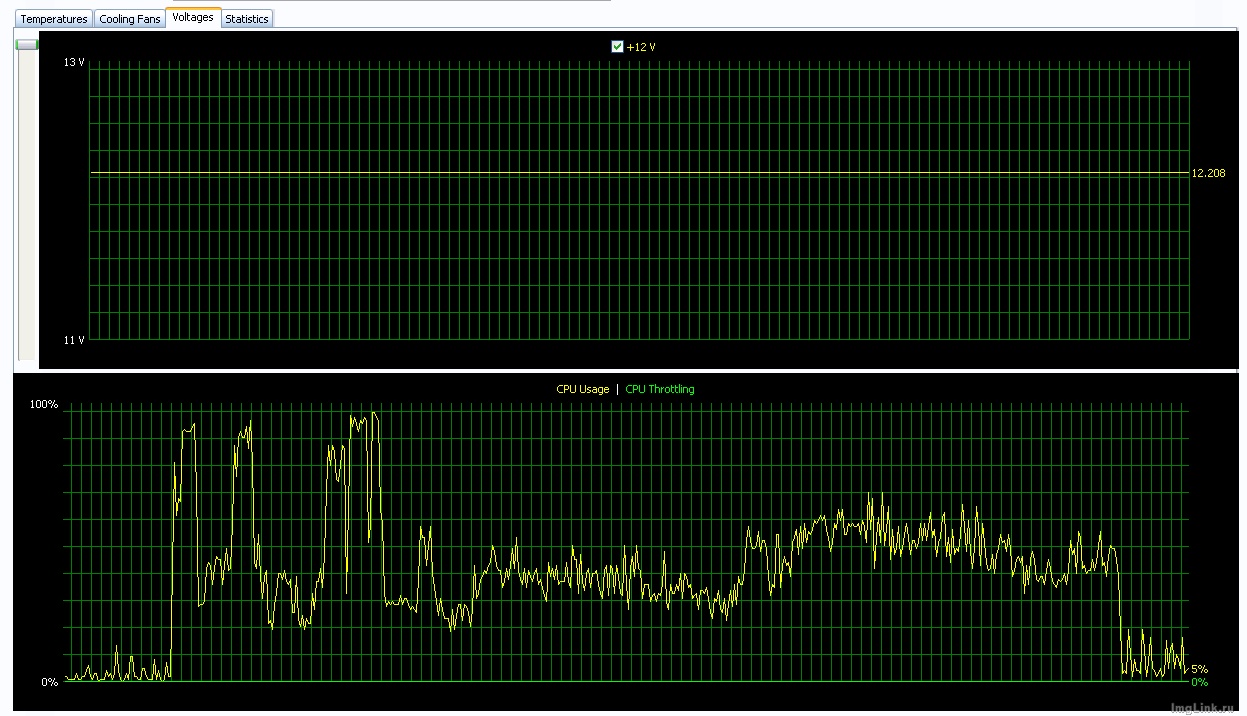Viewport: 1247px width, 716px height.
Task: Click the 13 V axis label
Action: (x=74, y=62)
